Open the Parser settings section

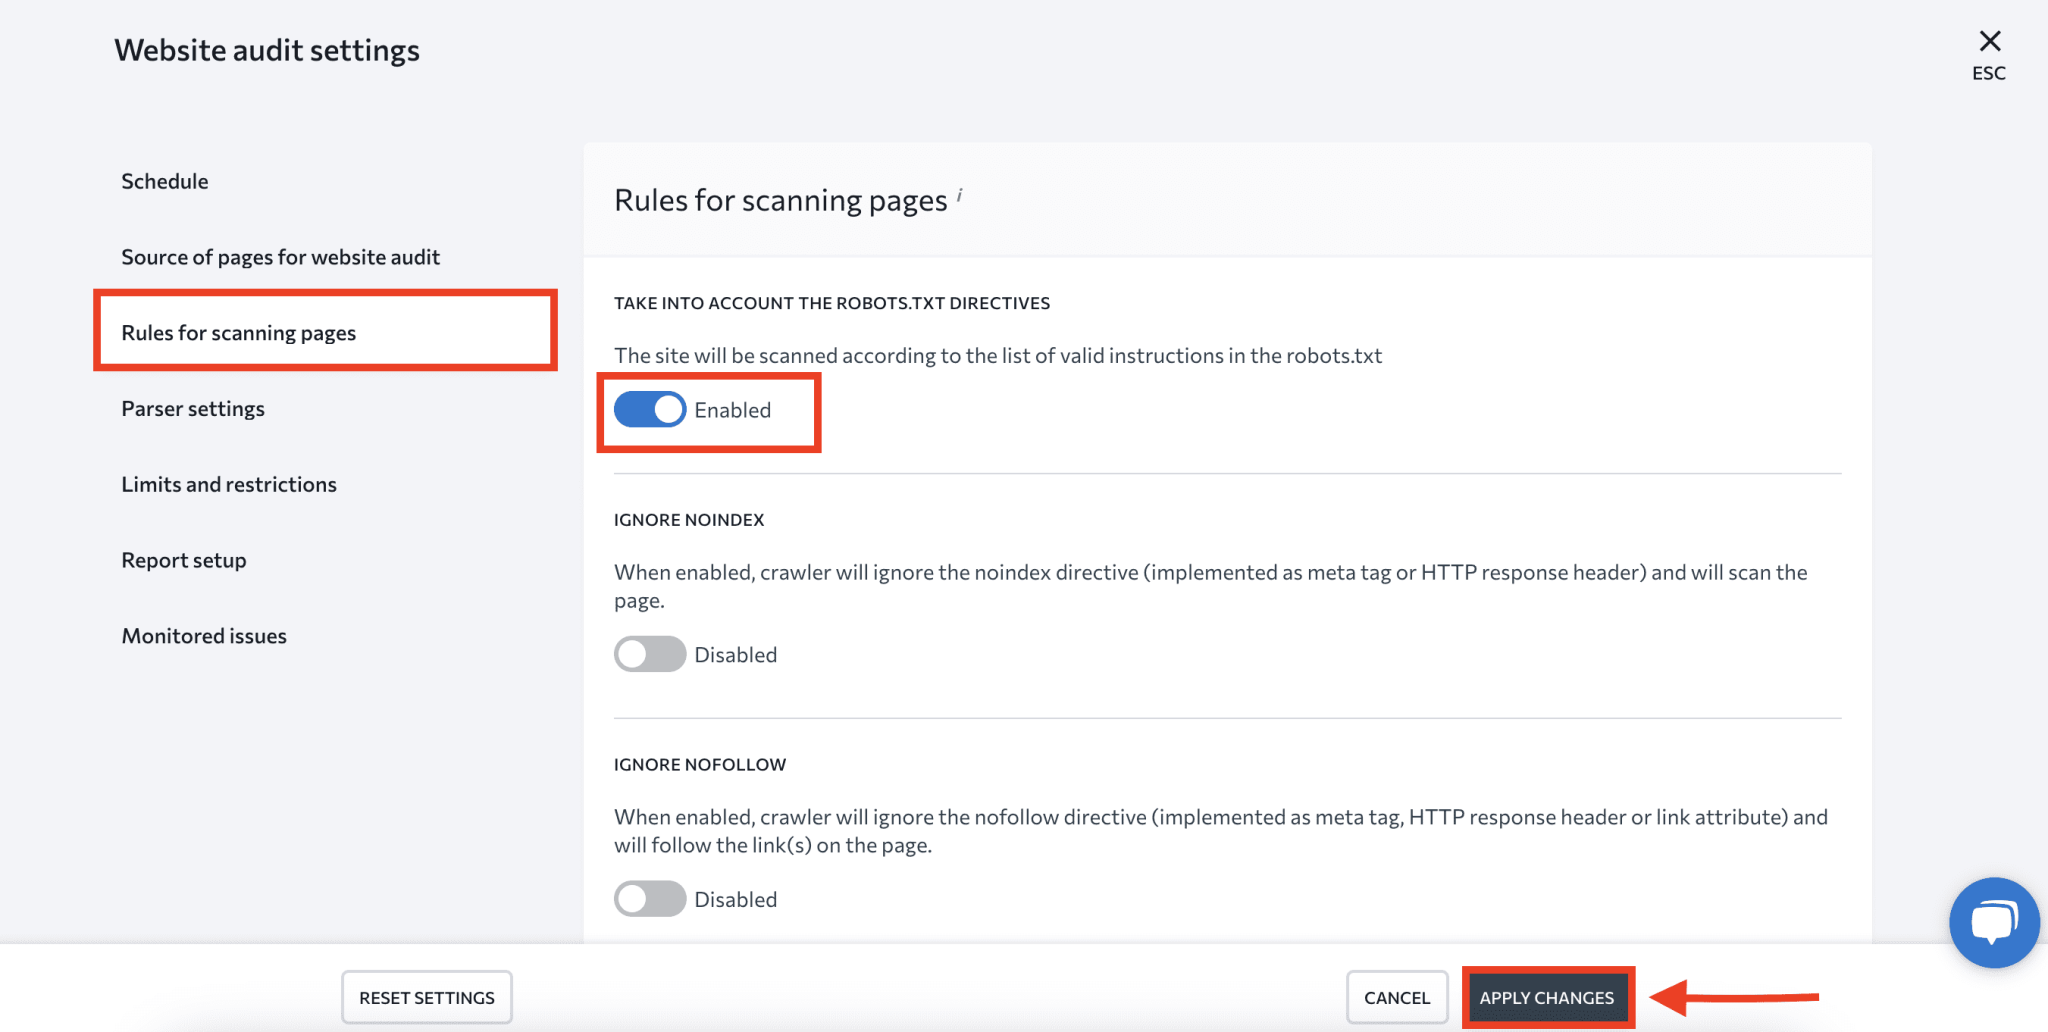[x=193, y=408]
